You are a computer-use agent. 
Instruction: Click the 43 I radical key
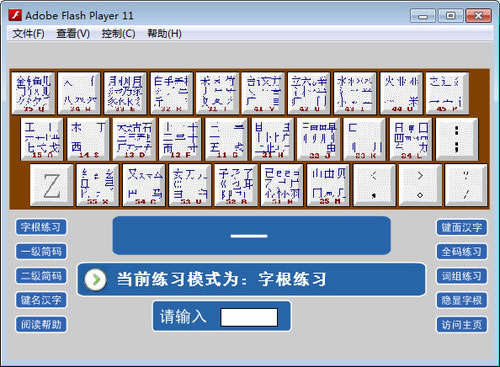(355, 93)
